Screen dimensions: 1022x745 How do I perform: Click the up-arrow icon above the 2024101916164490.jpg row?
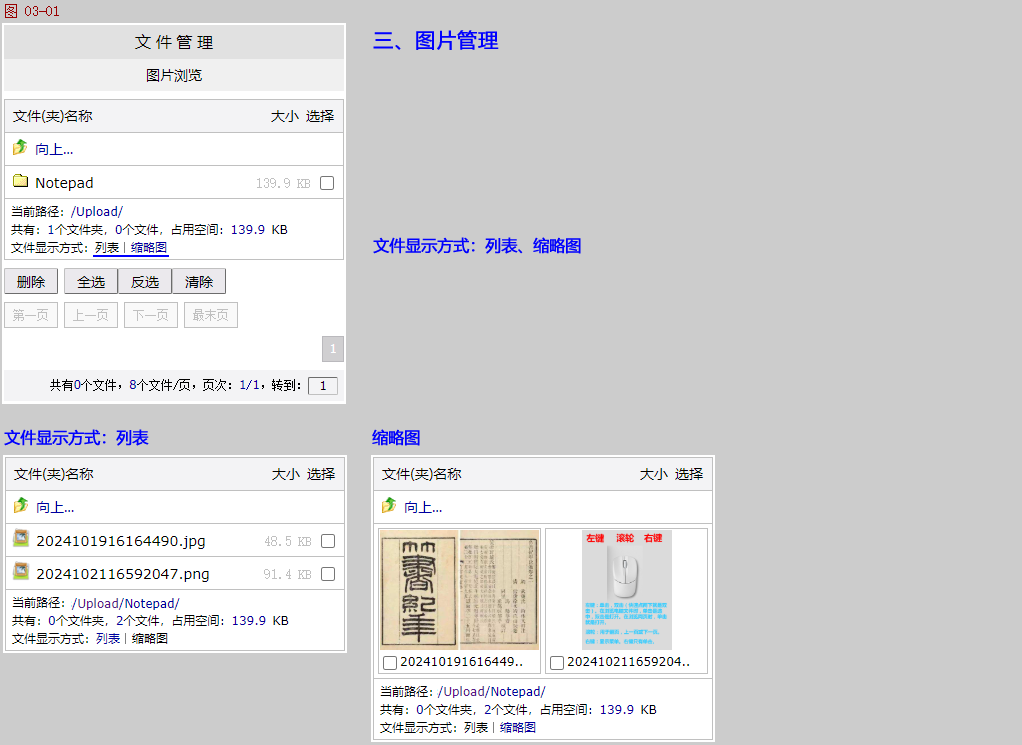pyautogui.click(x=21, y=506)
